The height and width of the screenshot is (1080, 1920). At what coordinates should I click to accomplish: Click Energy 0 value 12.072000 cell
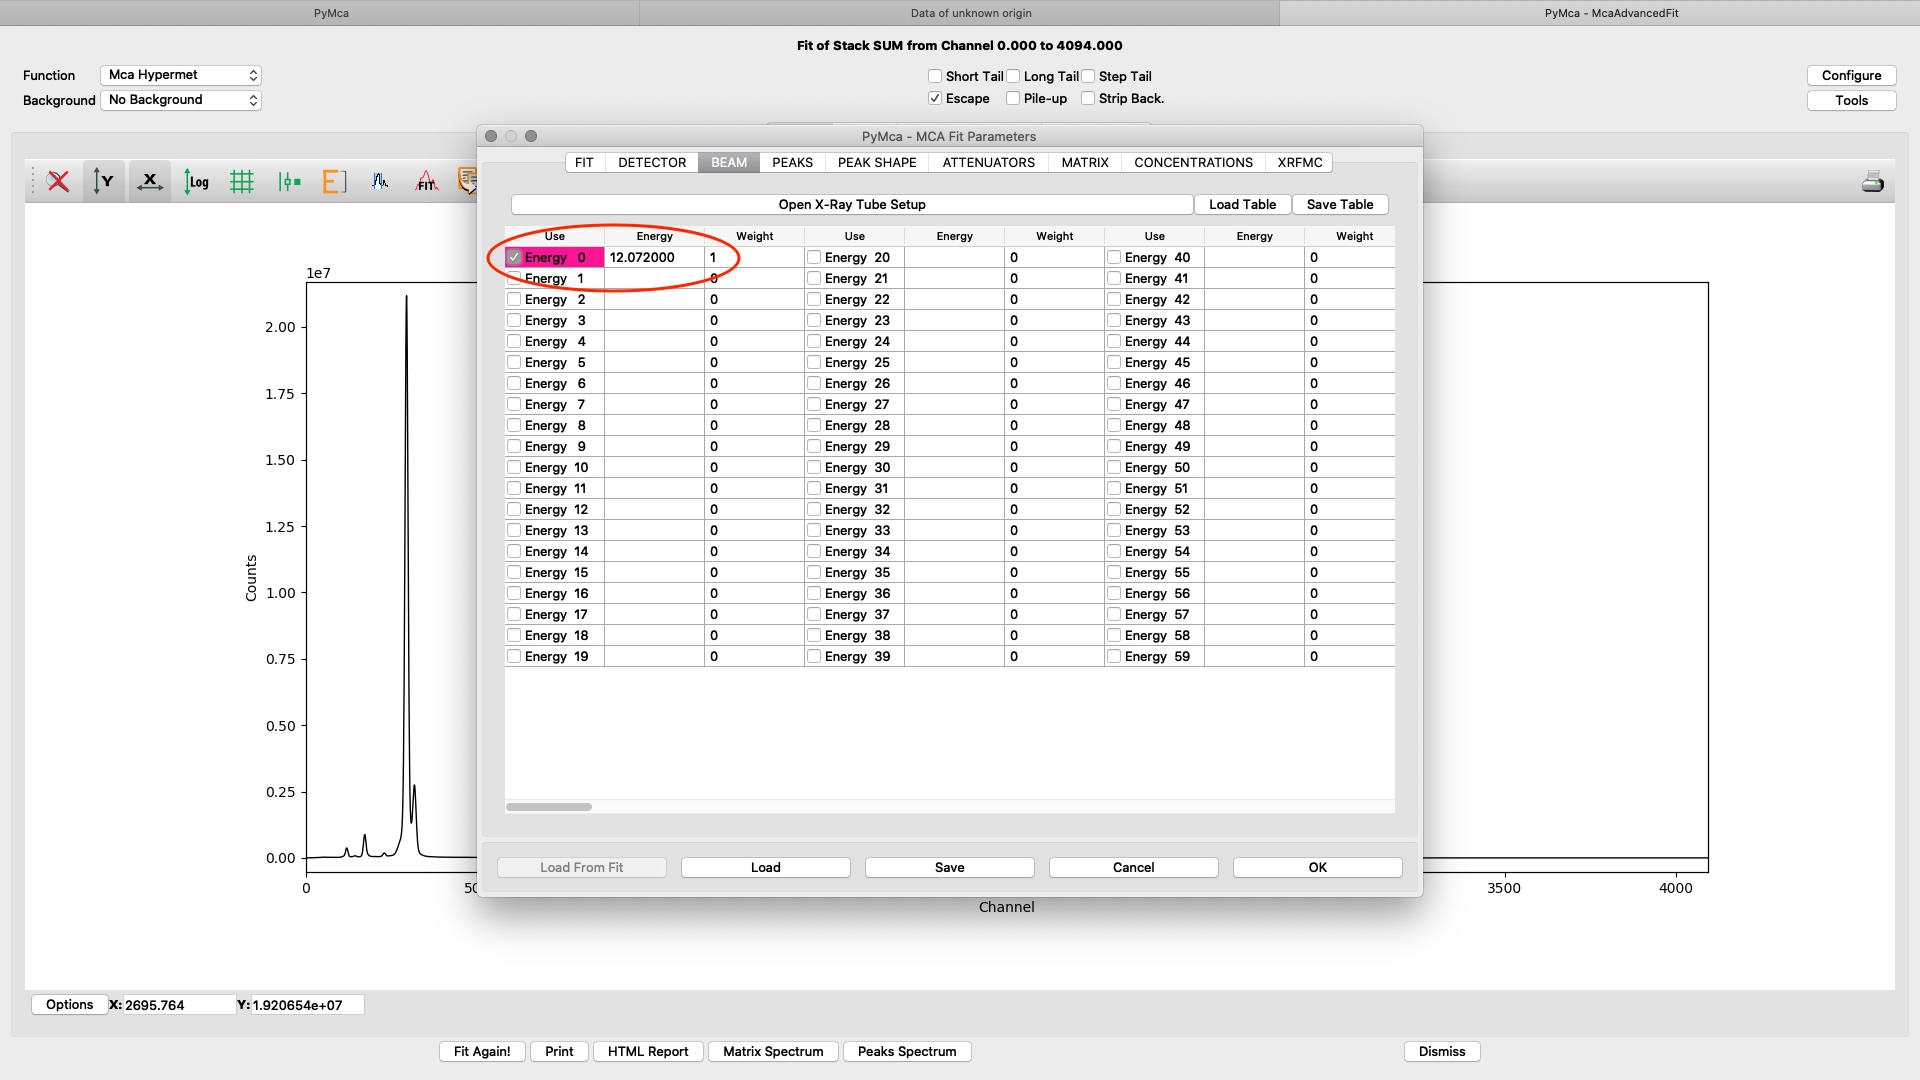click(654, 257)
